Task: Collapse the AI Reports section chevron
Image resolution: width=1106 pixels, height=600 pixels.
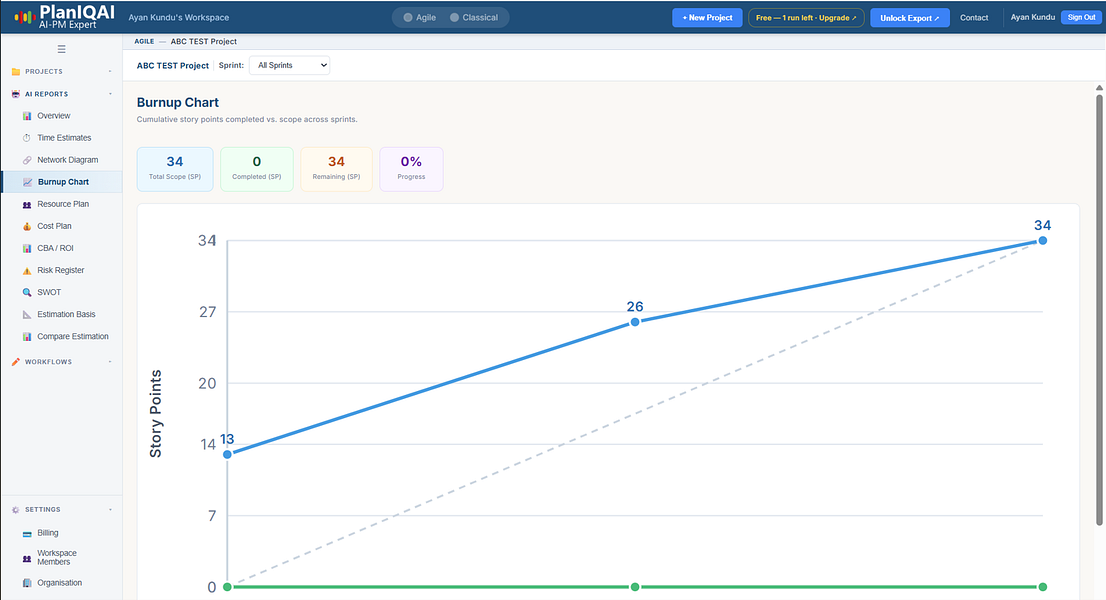Action: pos(110,94)
